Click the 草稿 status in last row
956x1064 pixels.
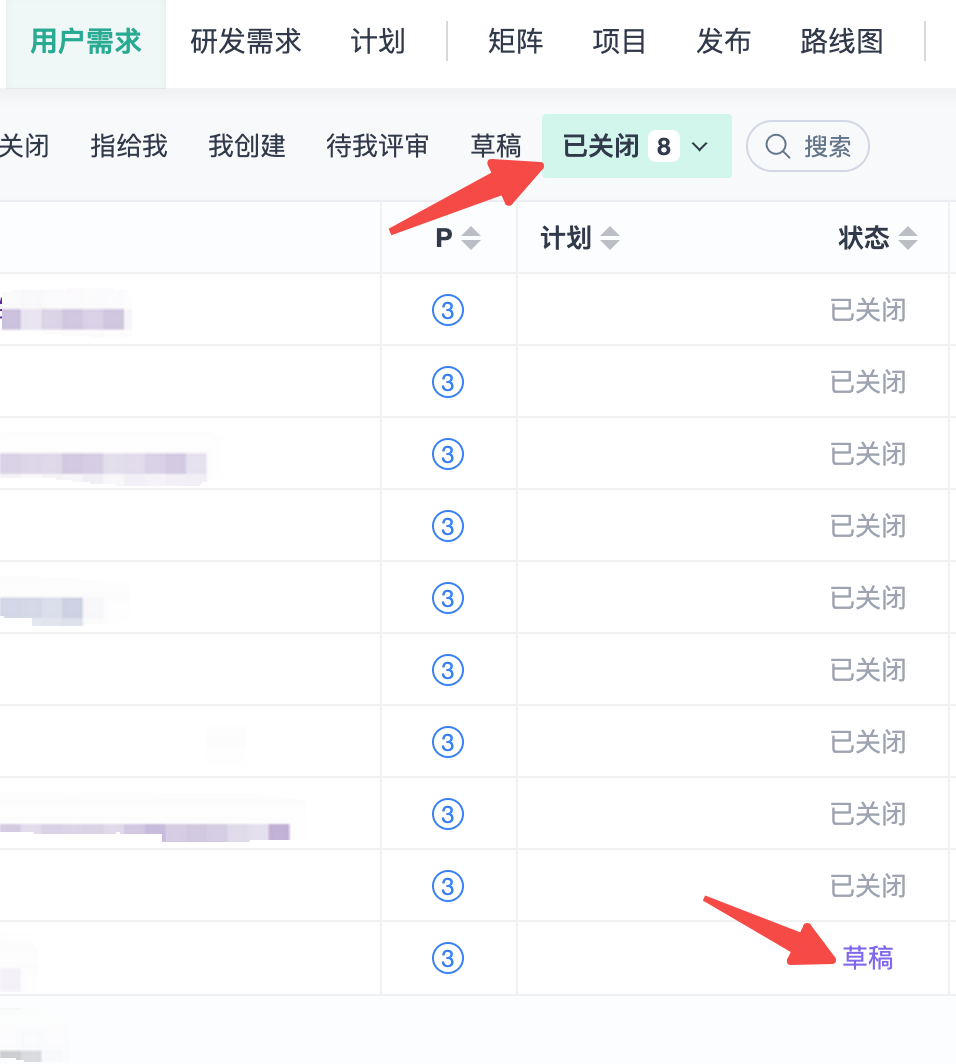[x=868, y=958]
